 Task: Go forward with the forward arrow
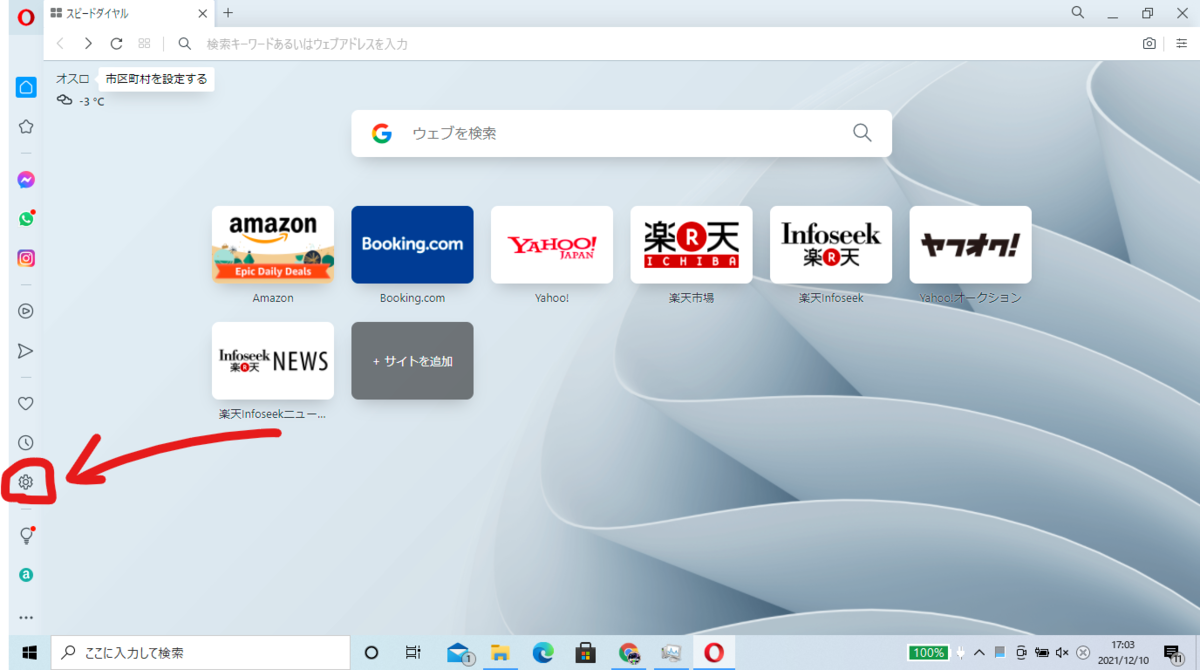(88, 44)
